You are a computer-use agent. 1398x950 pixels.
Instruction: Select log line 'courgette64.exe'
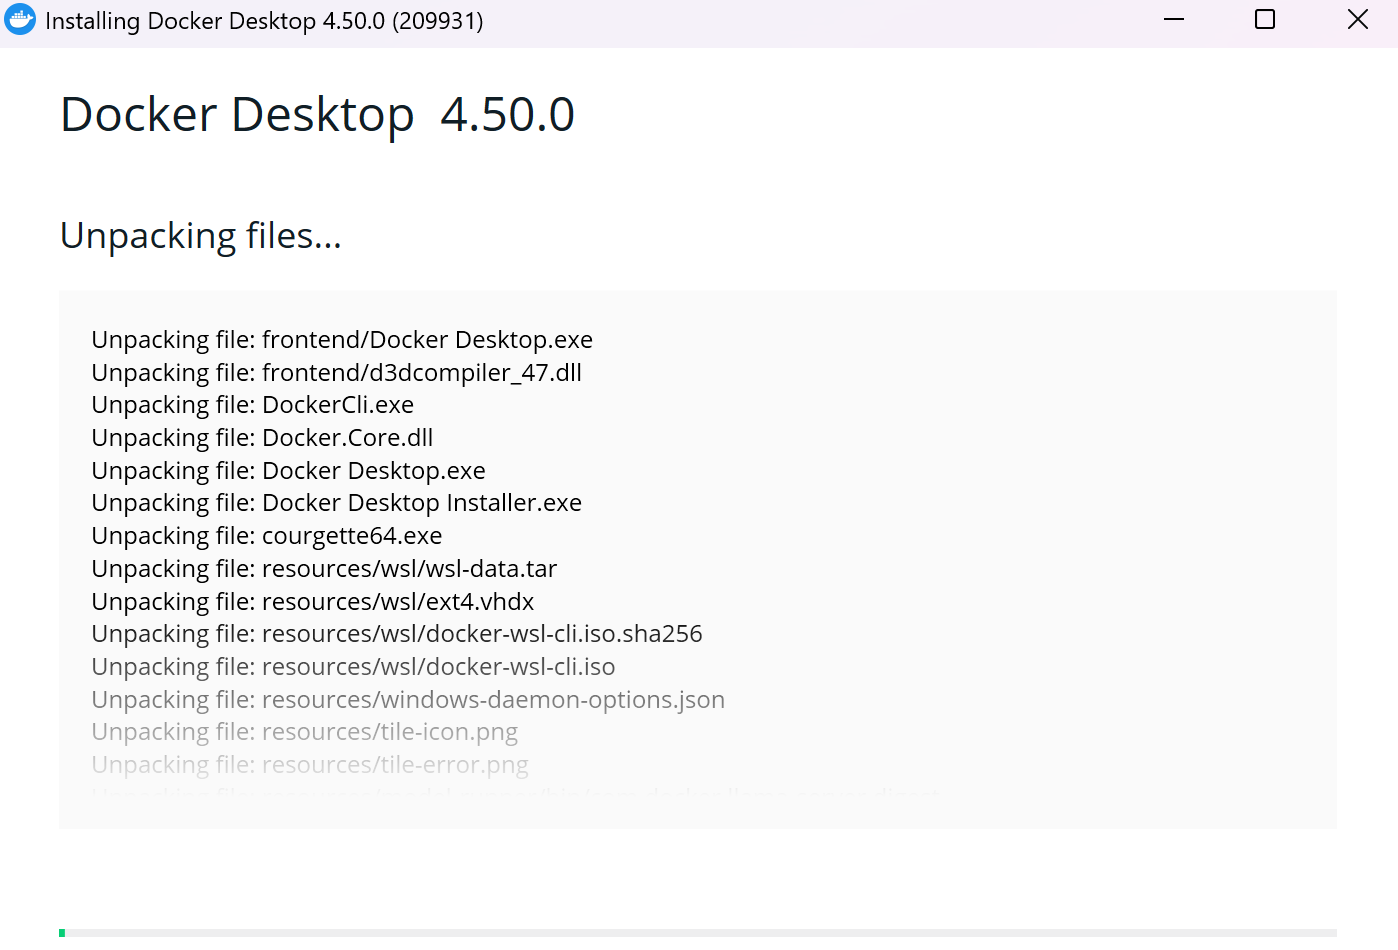tap(266, 536)
